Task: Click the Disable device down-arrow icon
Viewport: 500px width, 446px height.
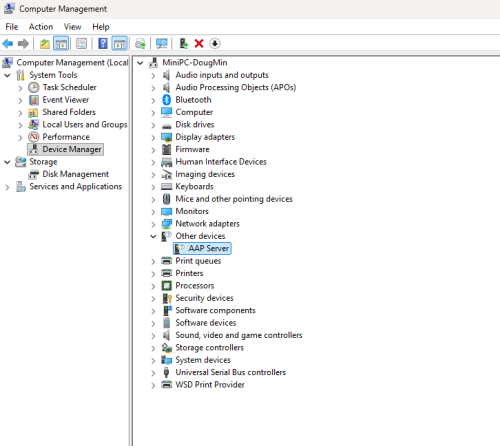Action: pyautogui.click(x=215, y=44)
